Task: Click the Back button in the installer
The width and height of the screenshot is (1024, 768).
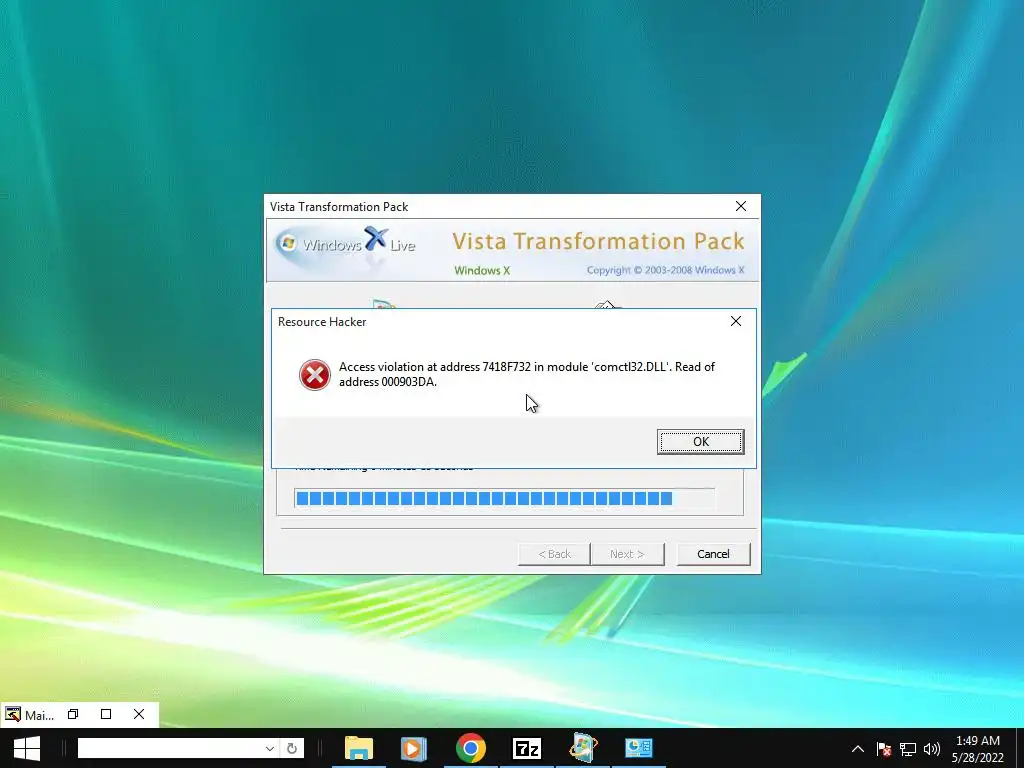Action: (554, 554)
